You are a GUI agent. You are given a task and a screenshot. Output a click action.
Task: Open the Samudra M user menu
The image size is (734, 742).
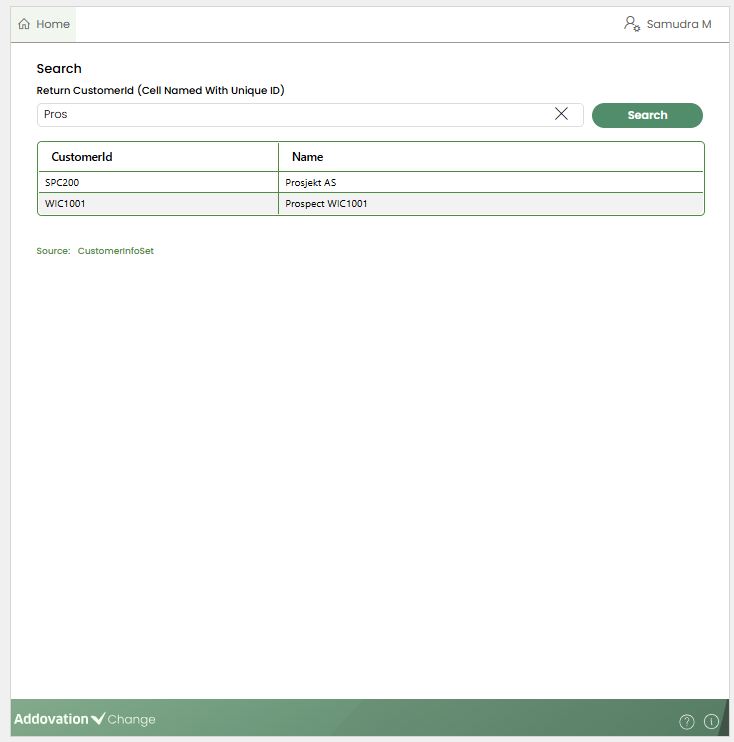tap(679, 24)
